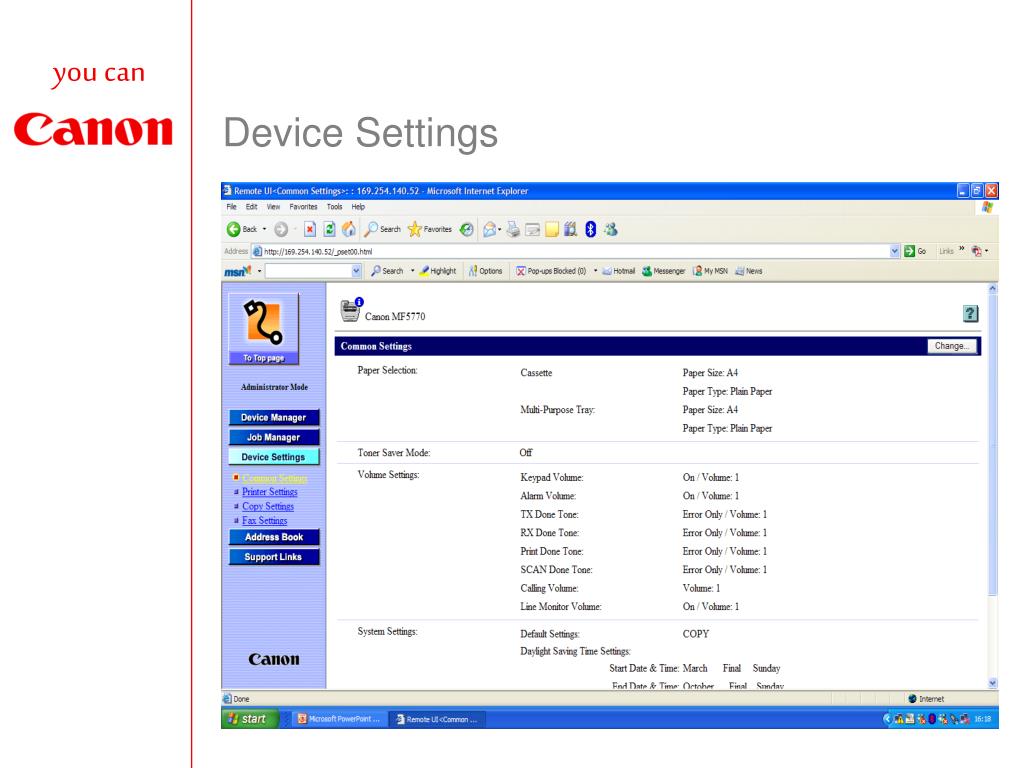Open Copy Settings link

tap(268, 506)
